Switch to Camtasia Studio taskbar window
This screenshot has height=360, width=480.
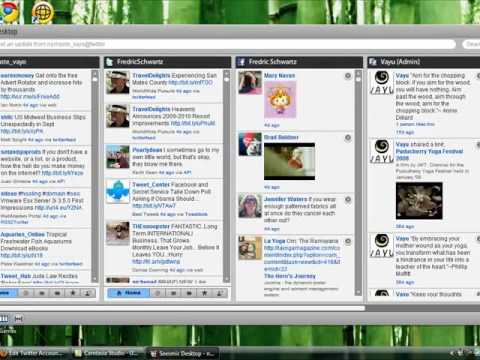coord(108,353)
